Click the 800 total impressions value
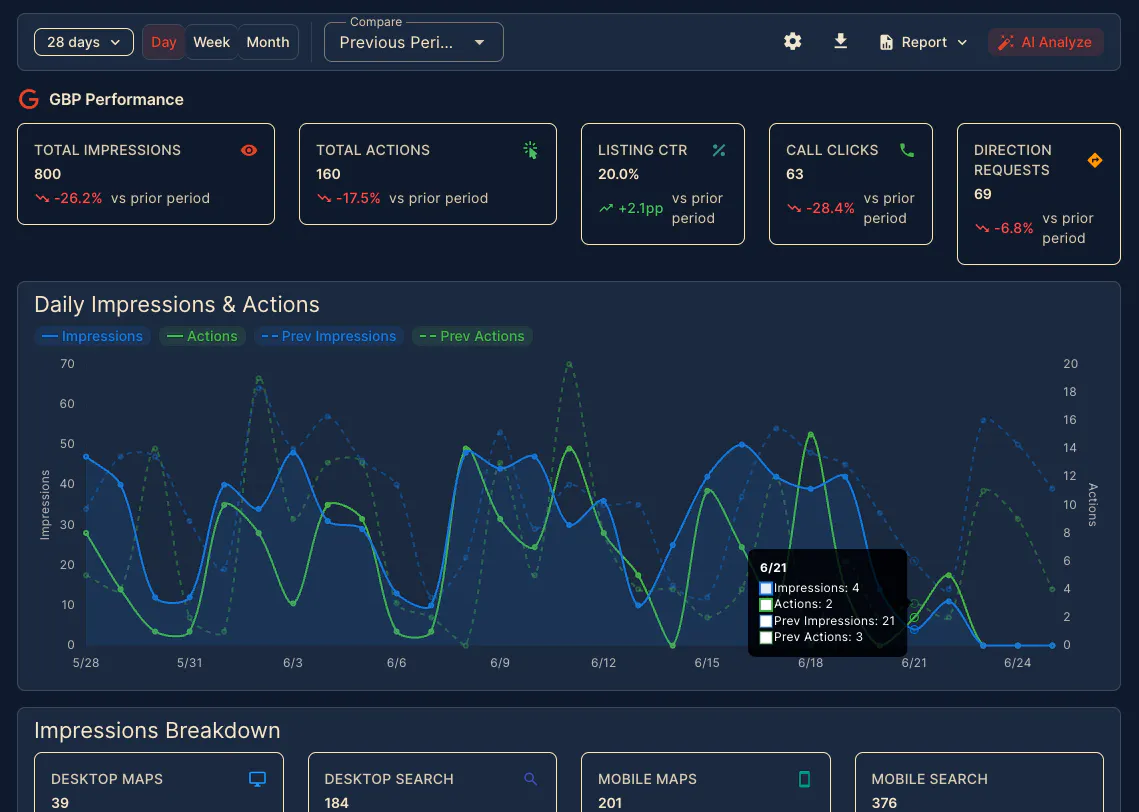The width and height of the screenshot is (1139, 812). [47, 174]
